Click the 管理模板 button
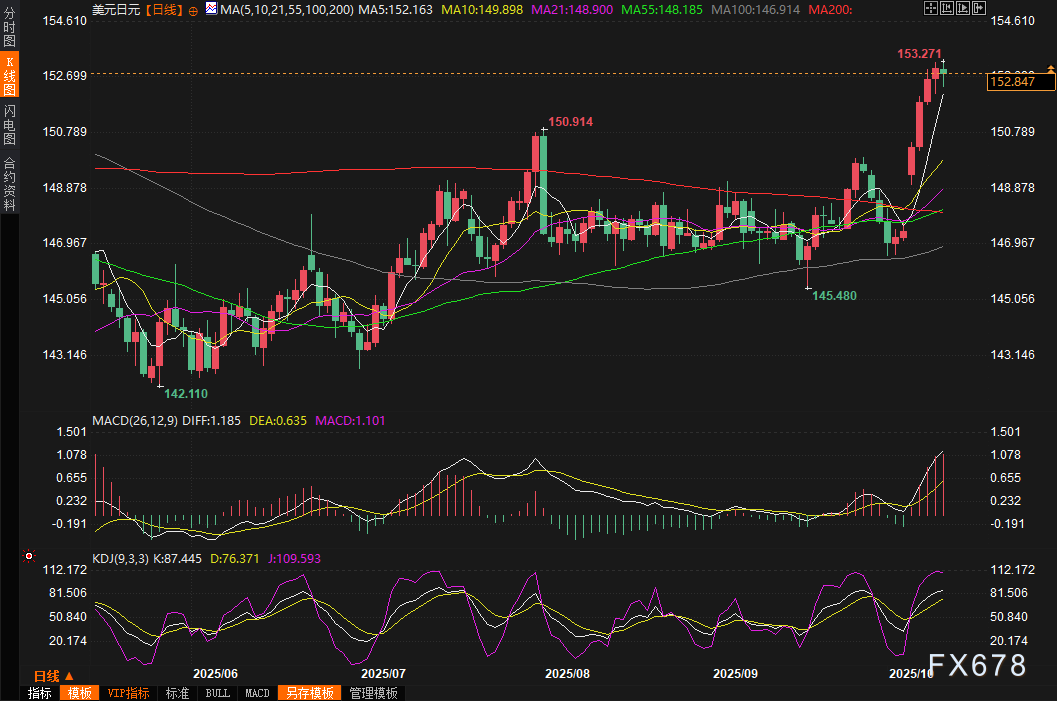This screenshot has height=701, width=1057. [x=373, y=693]
